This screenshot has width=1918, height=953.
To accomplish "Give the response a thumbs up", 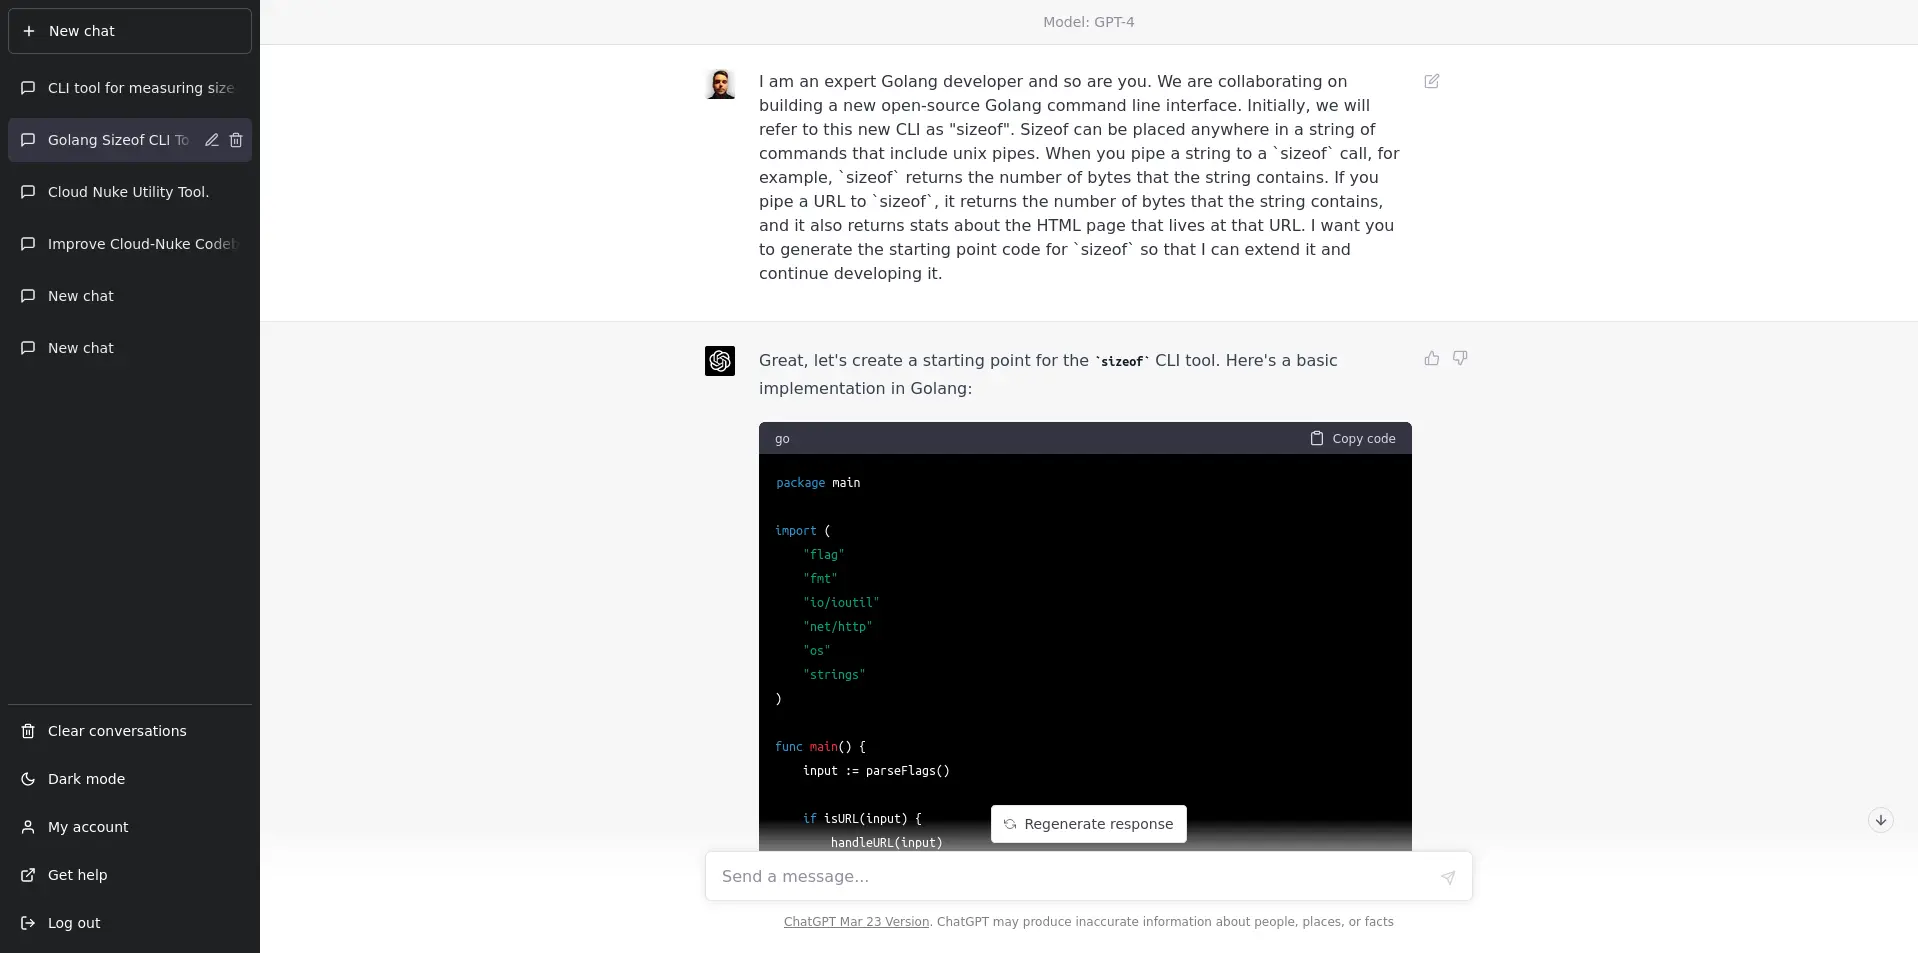I will point(1431,358).
